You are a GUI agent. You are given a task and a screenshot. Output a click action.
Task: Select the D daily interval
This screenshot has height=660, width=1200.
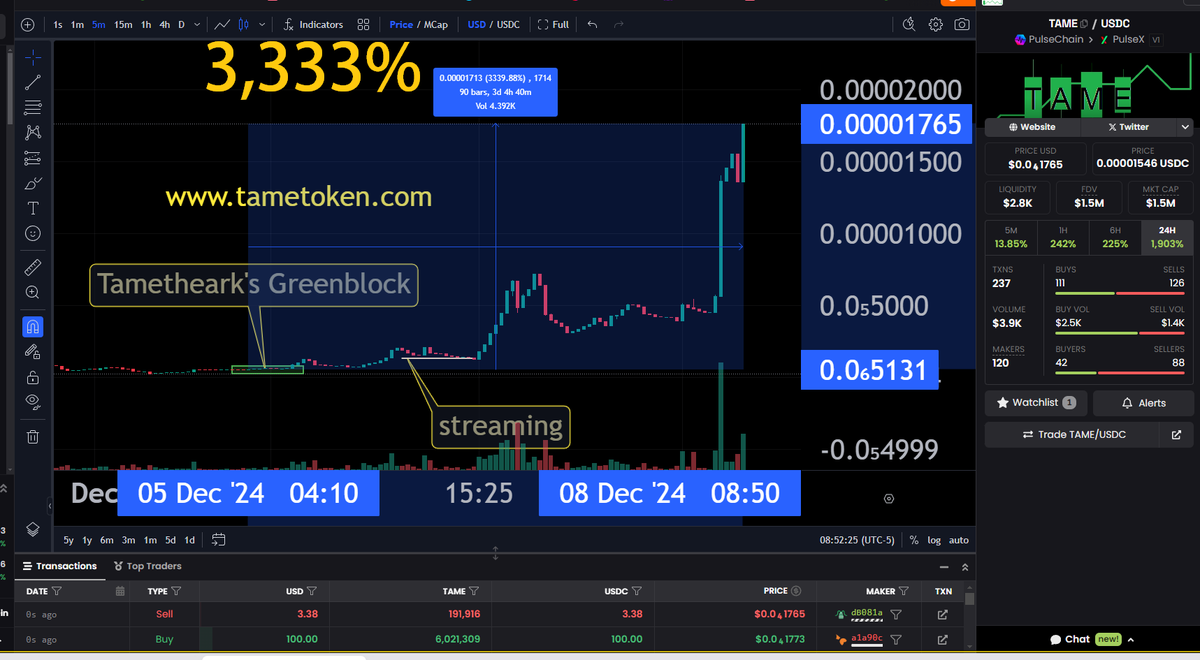click(182, 24)
